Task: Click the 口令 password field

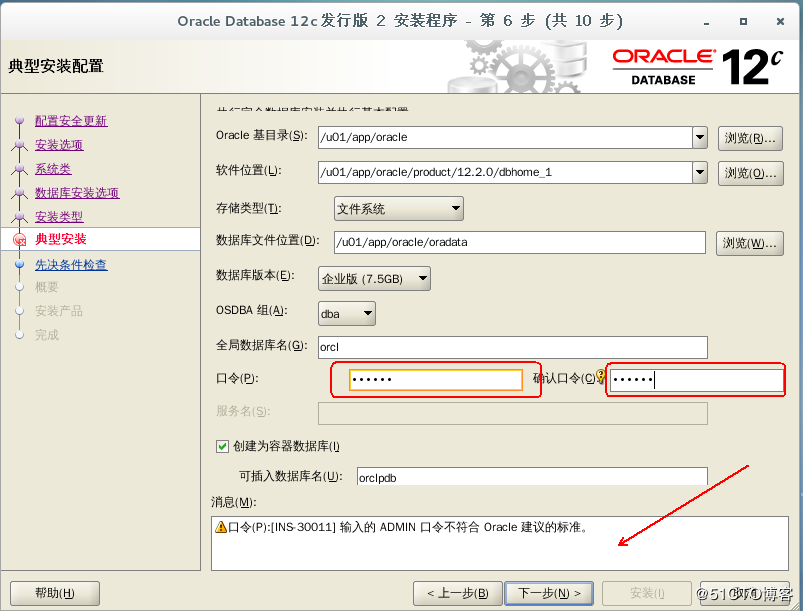Action: [436, 380]
